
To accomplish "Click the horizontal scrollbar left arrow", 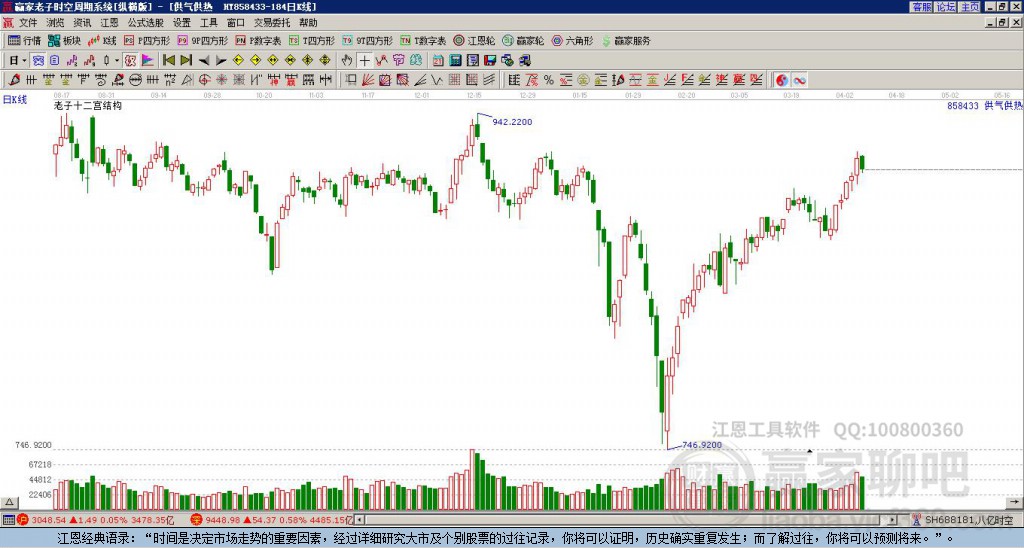I will pos(359,520).
